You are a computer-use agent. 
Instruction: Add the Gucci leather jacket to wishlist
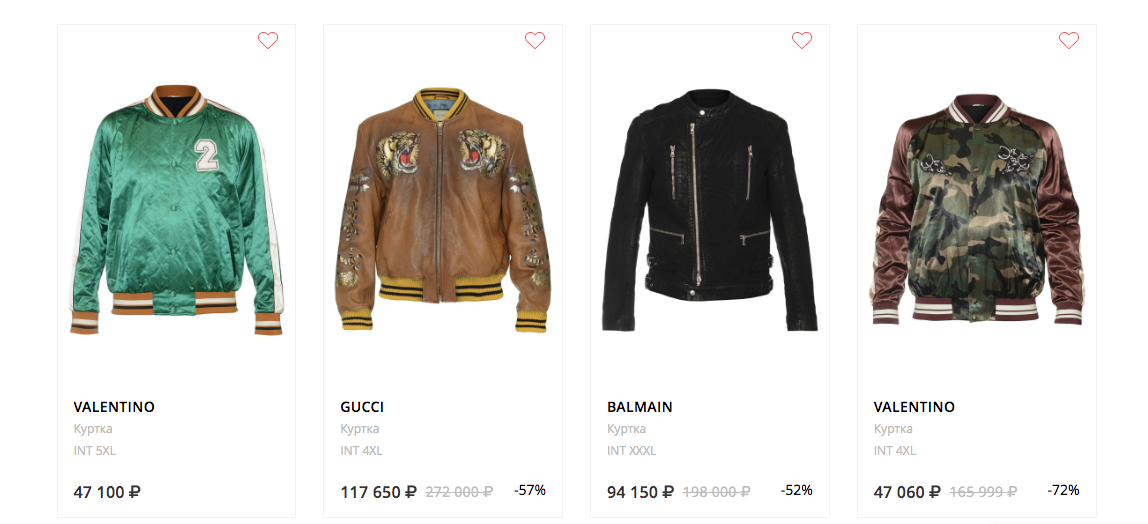(x=535, y=41)
